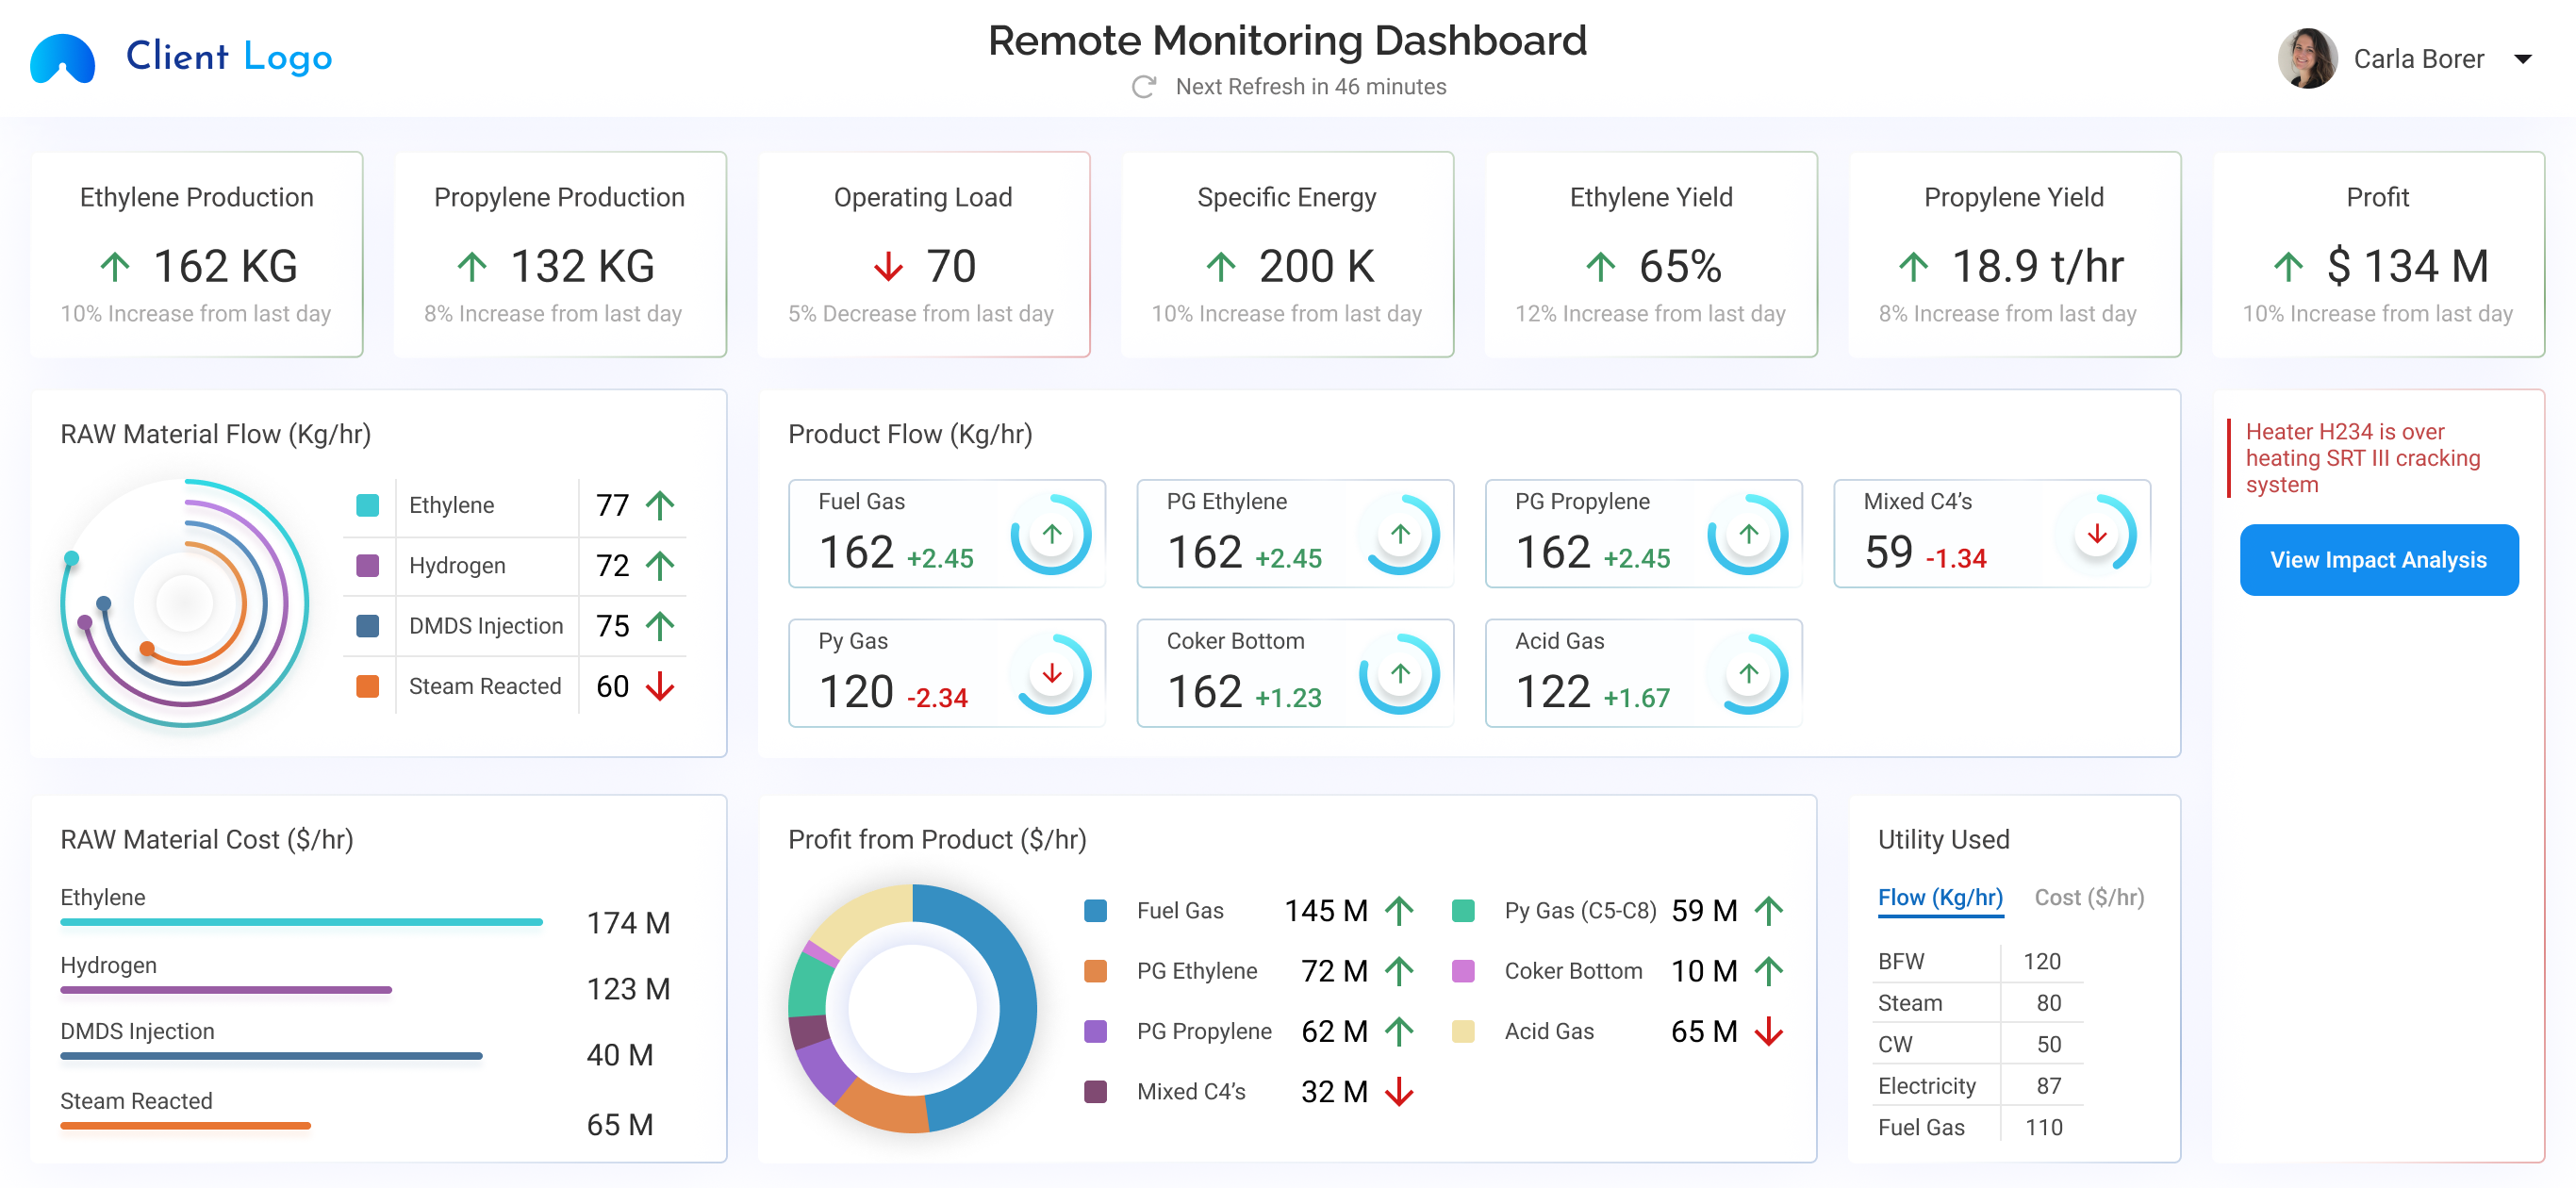Toggle the Ethylene legend marker in RAW Material Flow
The height and width of the screenshot is (1188, 2576).
[368, 505]
